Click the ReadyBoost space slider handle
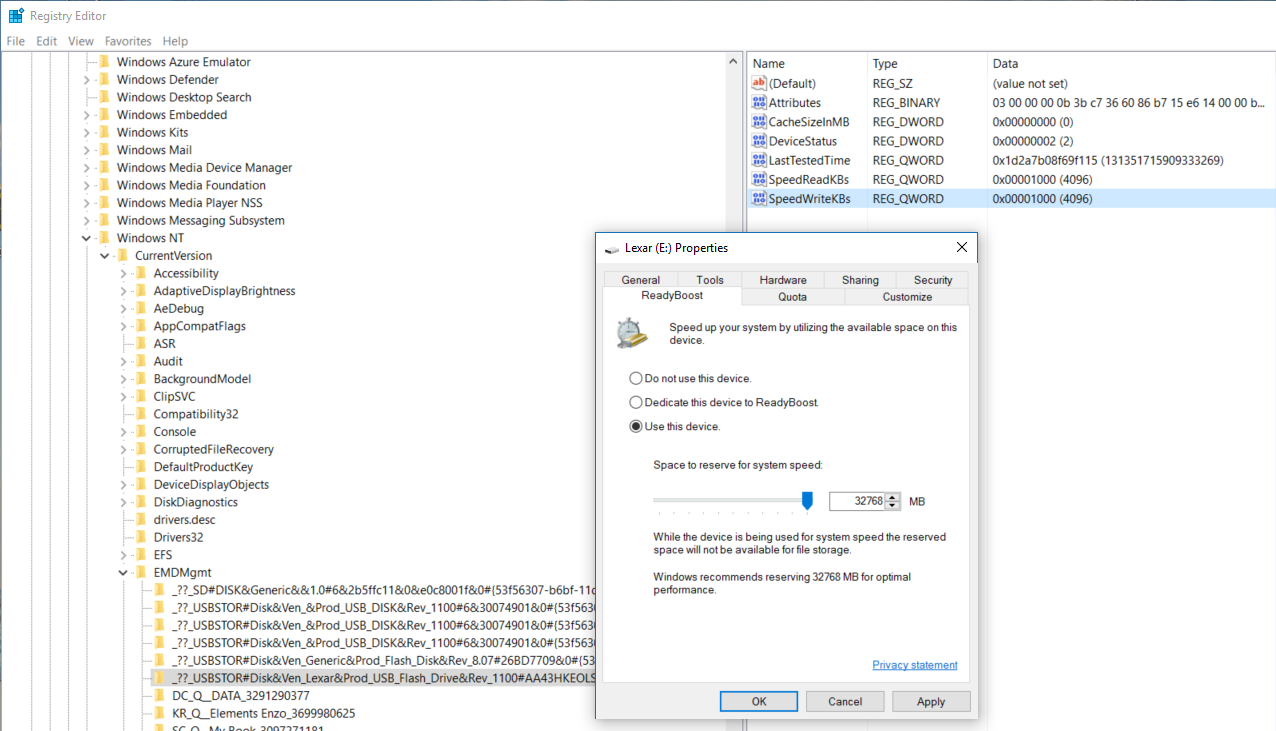Viewport: 1276px width, 731px height. click(807, 501)
